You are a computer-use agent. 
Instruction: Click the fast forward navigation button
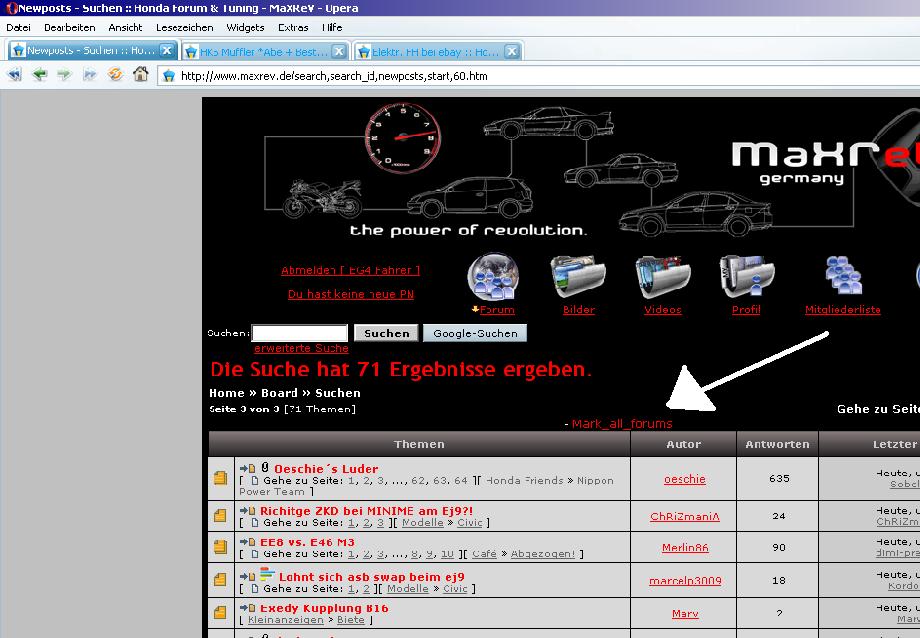pos(90,75)
